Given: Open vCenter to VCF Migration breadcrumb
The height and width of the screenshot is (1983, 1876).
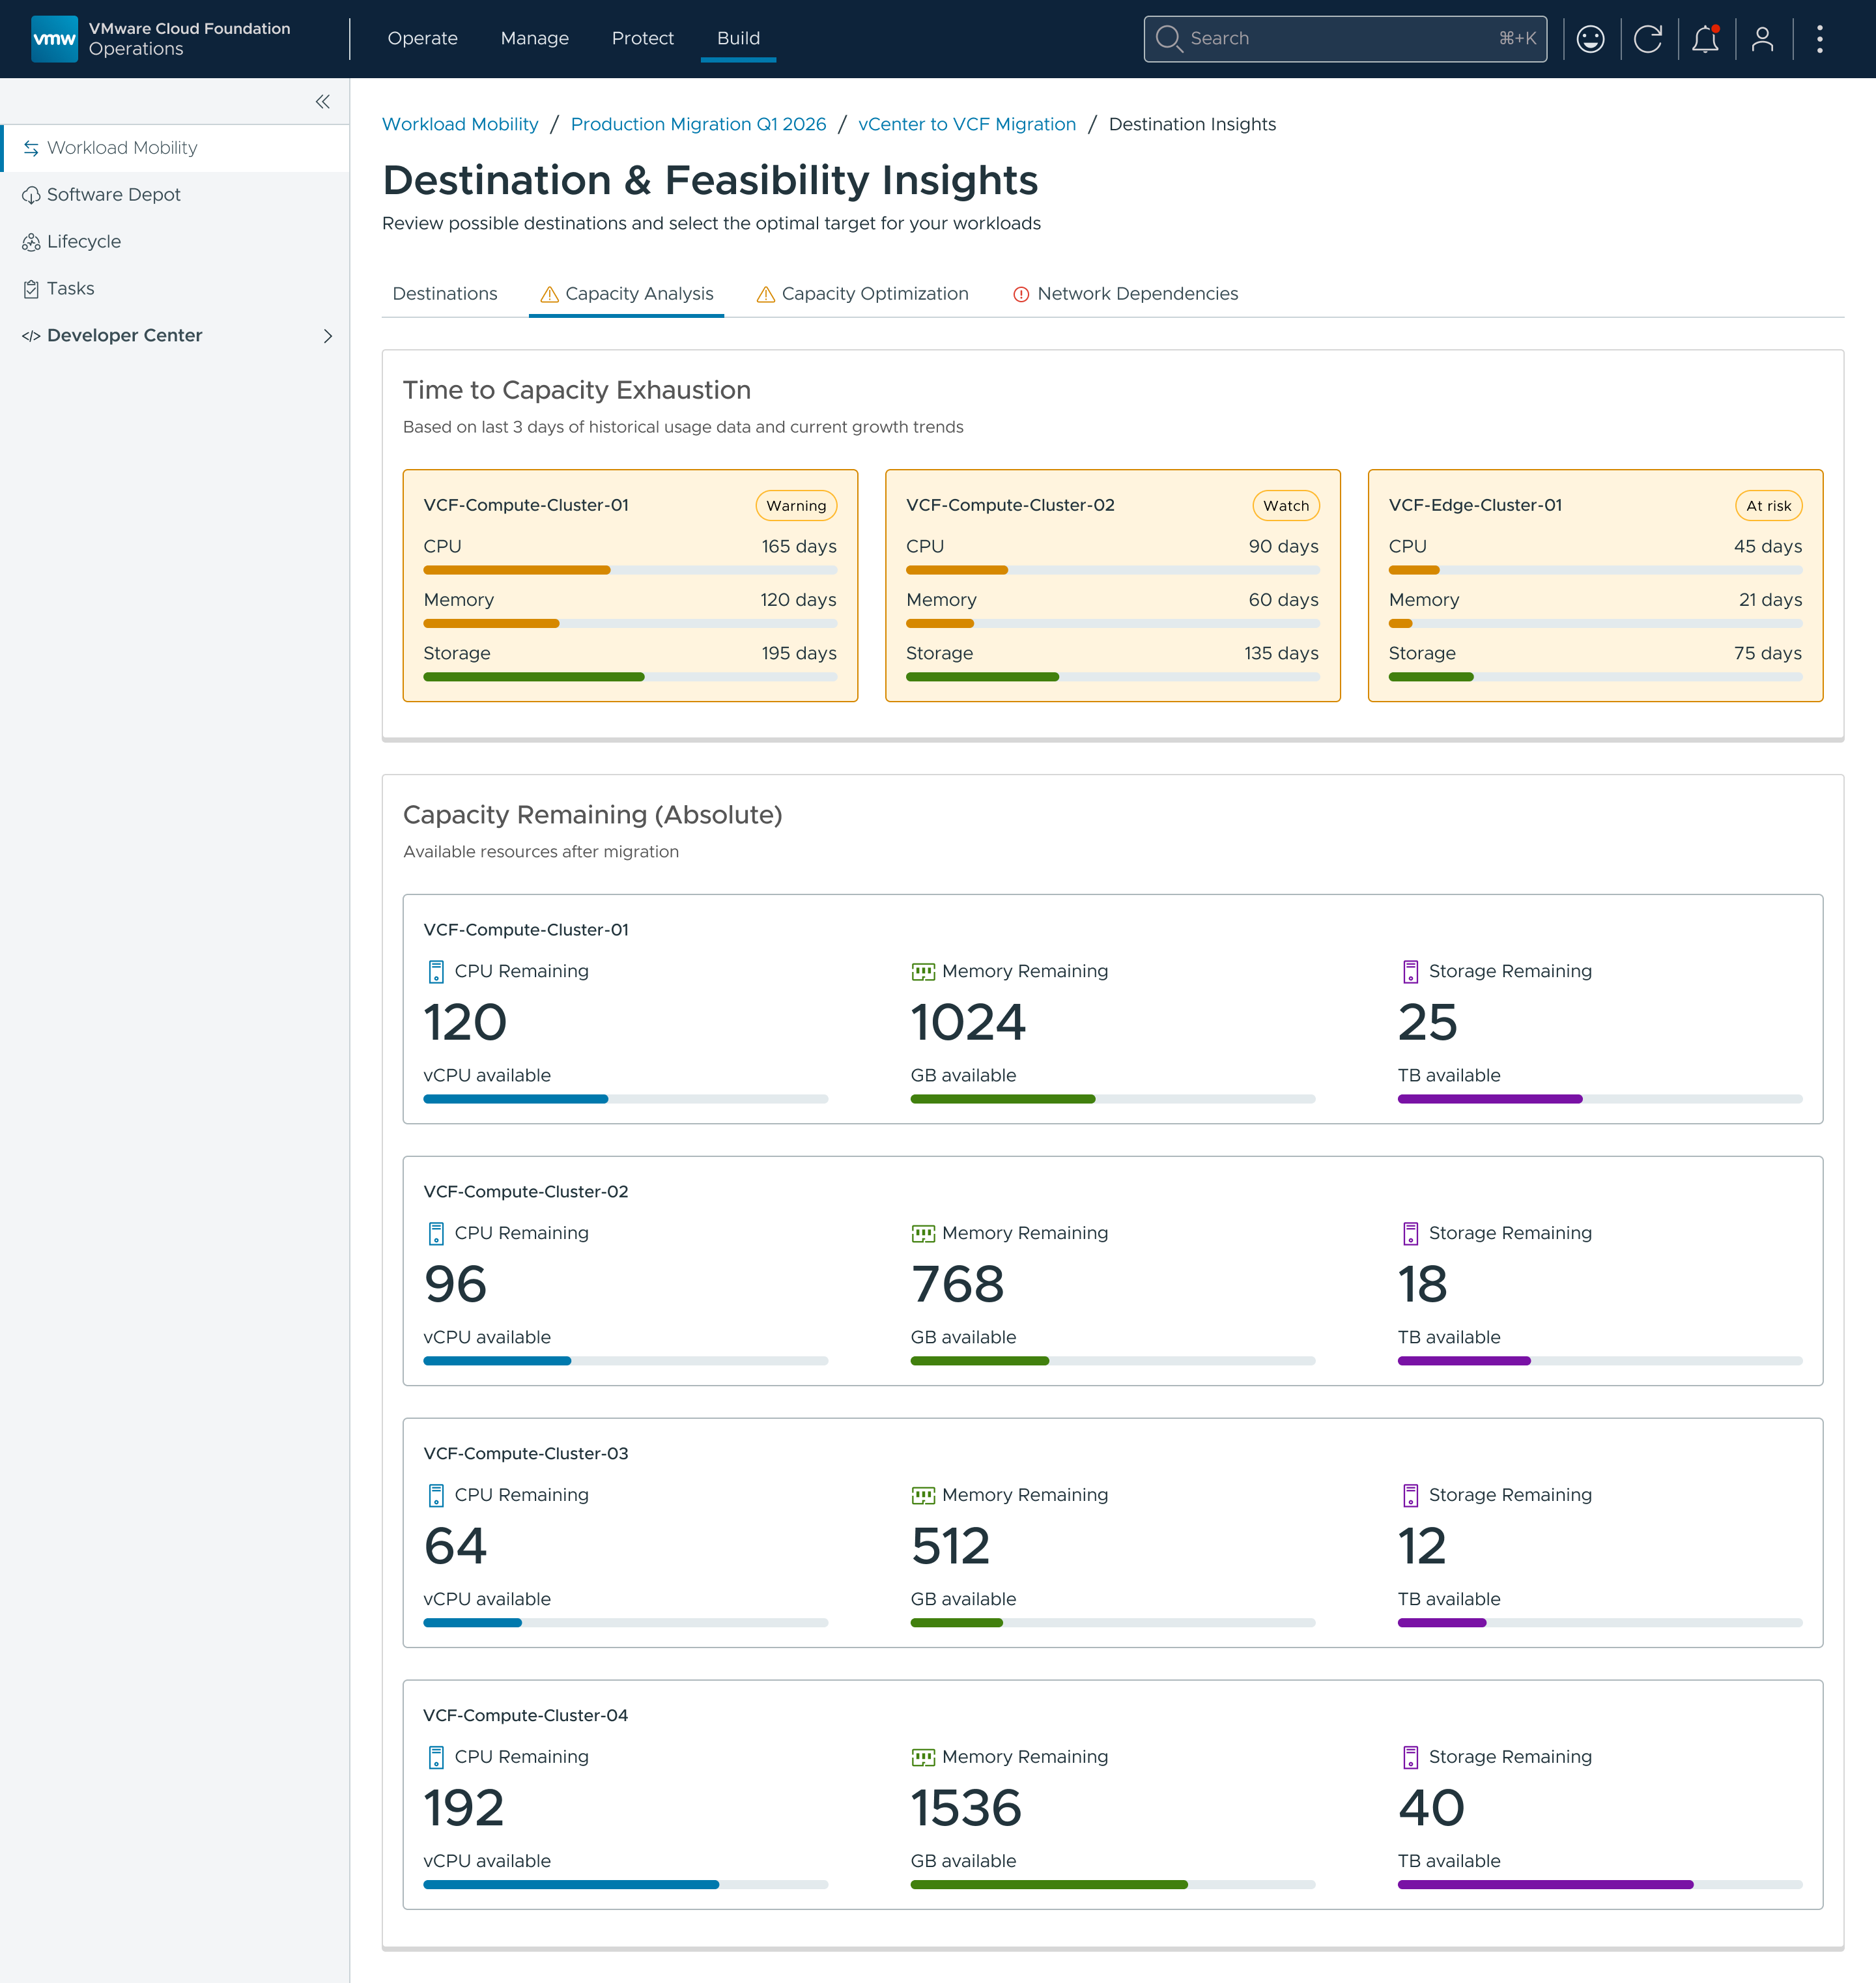Looking at the screenshot, I should [967, 125].
